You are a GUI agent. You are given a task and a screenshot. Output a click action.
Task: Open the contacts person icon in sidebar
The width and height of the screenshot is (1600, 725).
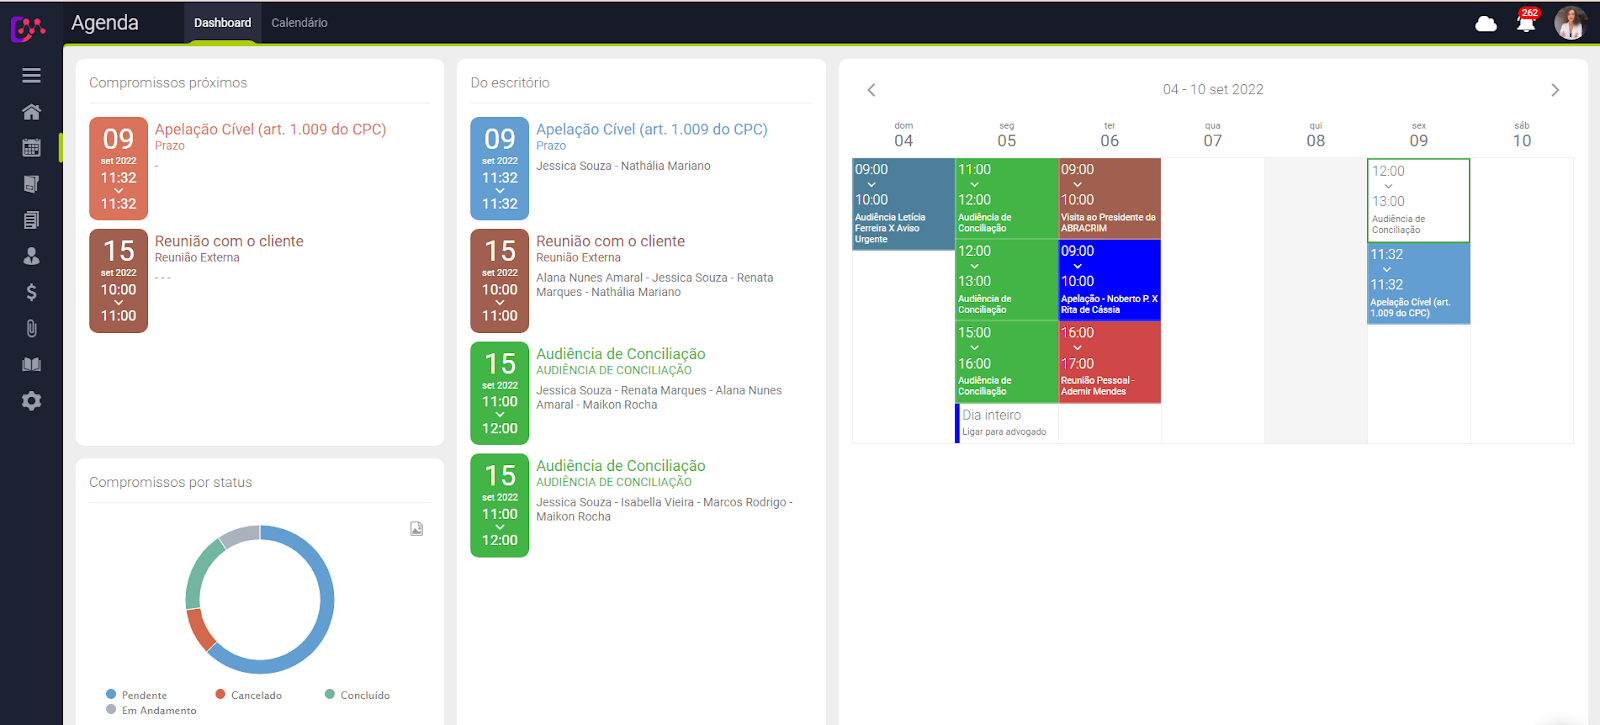click(31, 256)
